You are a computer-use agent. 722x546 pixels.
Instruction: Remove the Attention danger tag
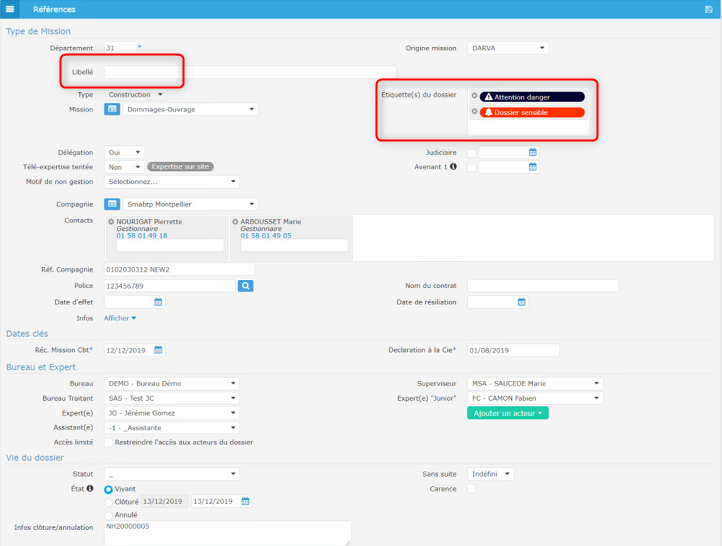474,97
